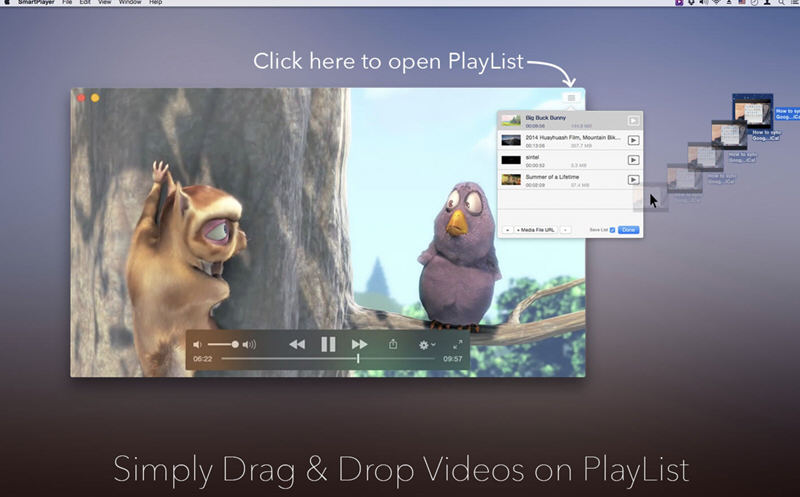Click the 'sintel' title text
The width and height of the screenshot is (800, 497).
point(532,158)
